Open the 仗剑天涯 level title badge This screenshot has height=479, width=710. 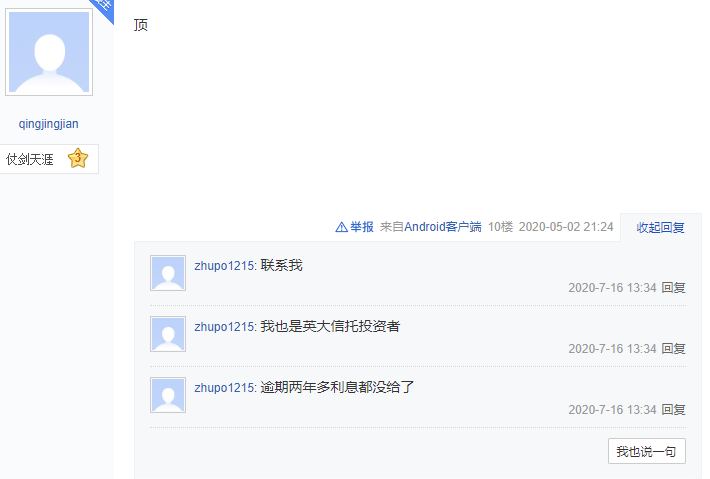click(30, 159)
